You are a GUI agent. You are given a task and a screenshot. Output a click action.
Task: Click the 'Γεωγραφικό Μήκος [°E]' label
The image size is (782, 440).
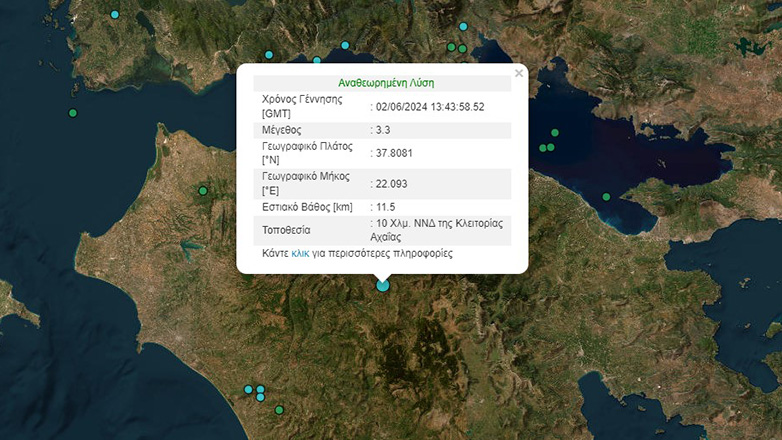pyautogui.click(x=306, y=184)
